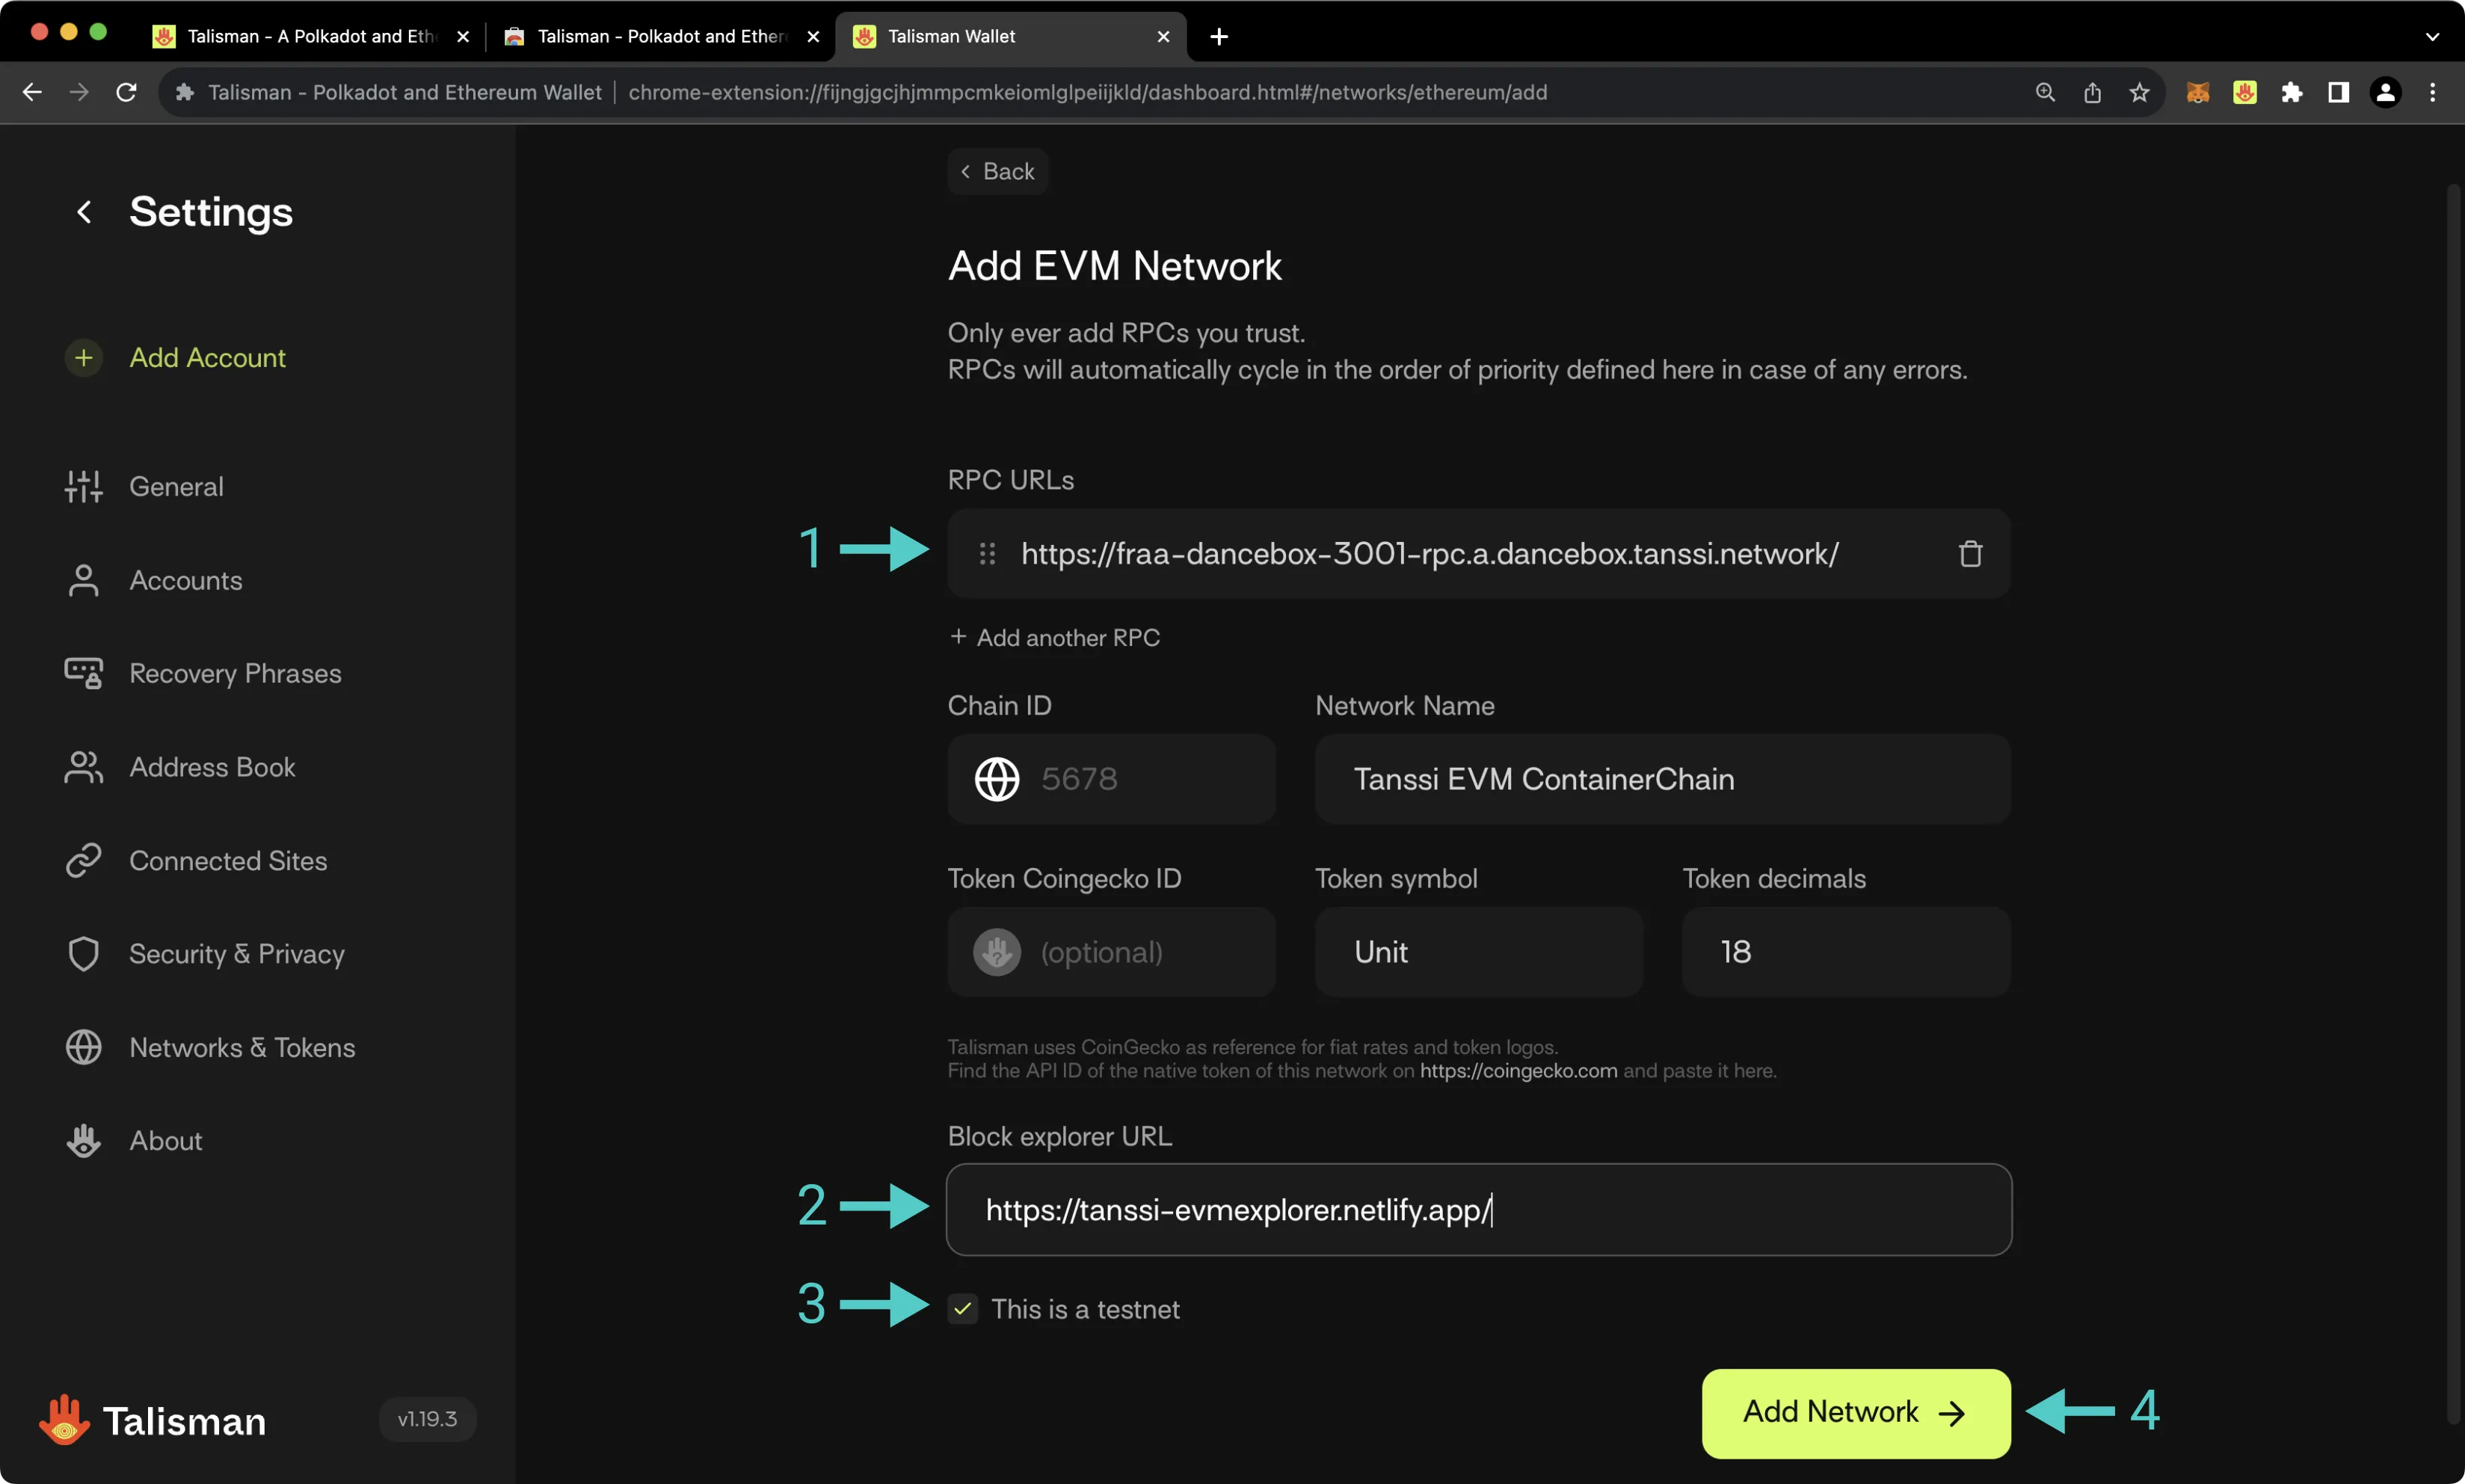Grab the RPC URL drag handle
2465x1484 pixels.
(x=987, y=554)
